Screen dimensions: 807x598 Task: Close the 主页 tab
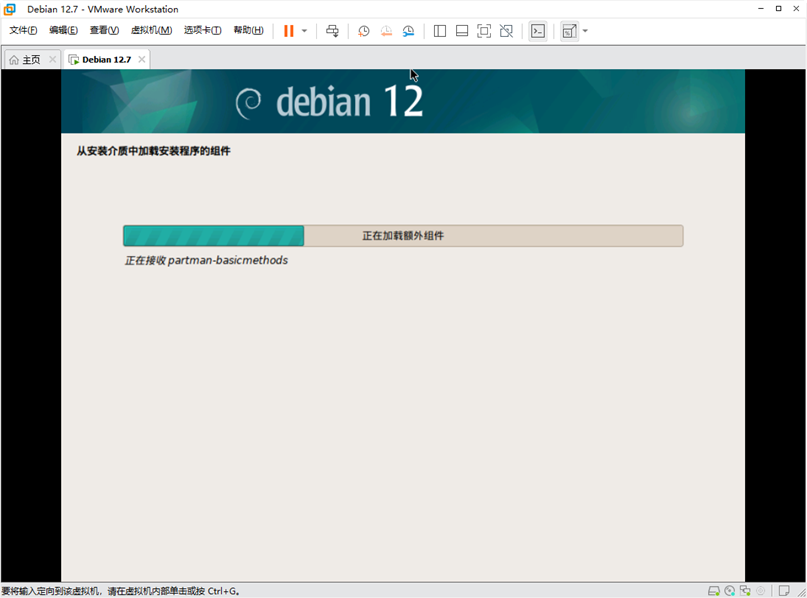click(x=52, y=60)
